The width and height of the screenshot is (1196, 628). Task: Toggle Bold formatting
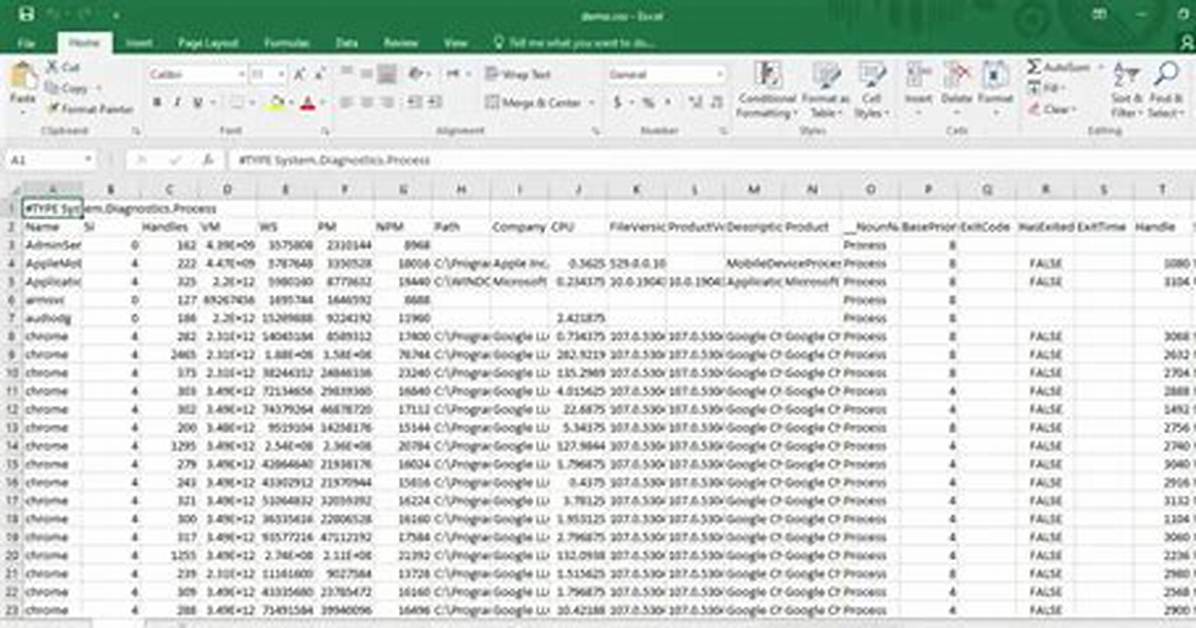tap(157, 102)
